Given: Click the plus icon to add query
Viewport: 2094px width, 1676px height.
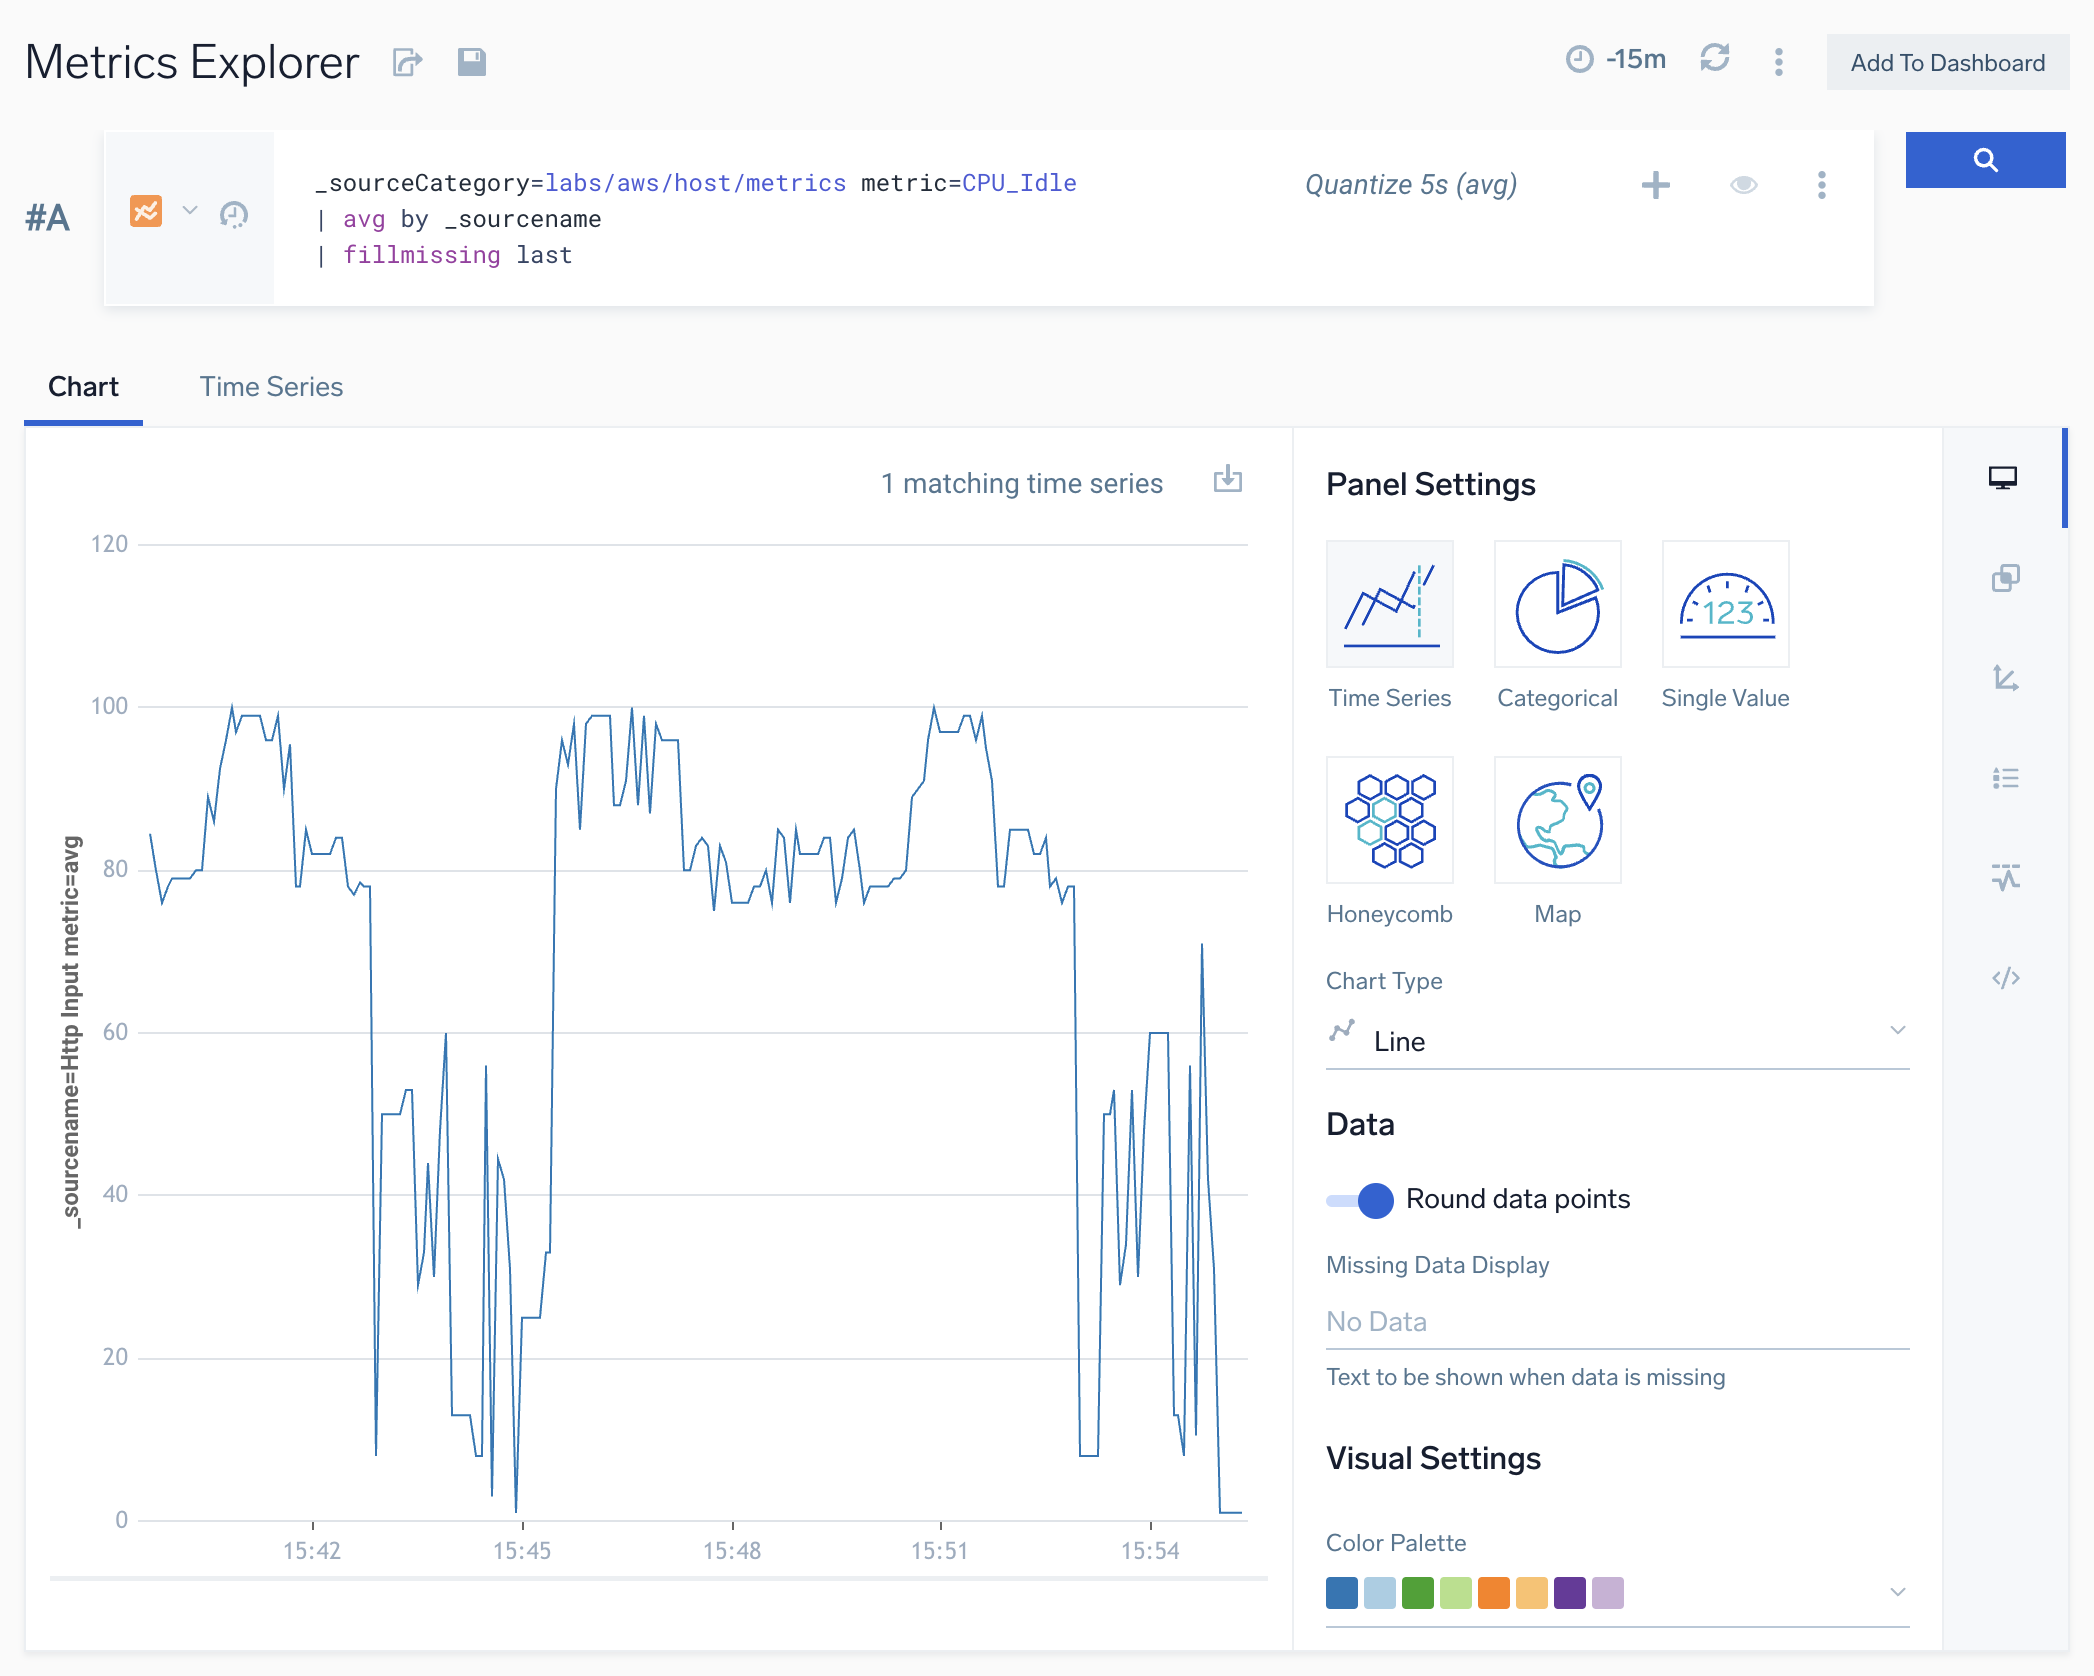Looking at the screenshot, I should point(1655,185).
